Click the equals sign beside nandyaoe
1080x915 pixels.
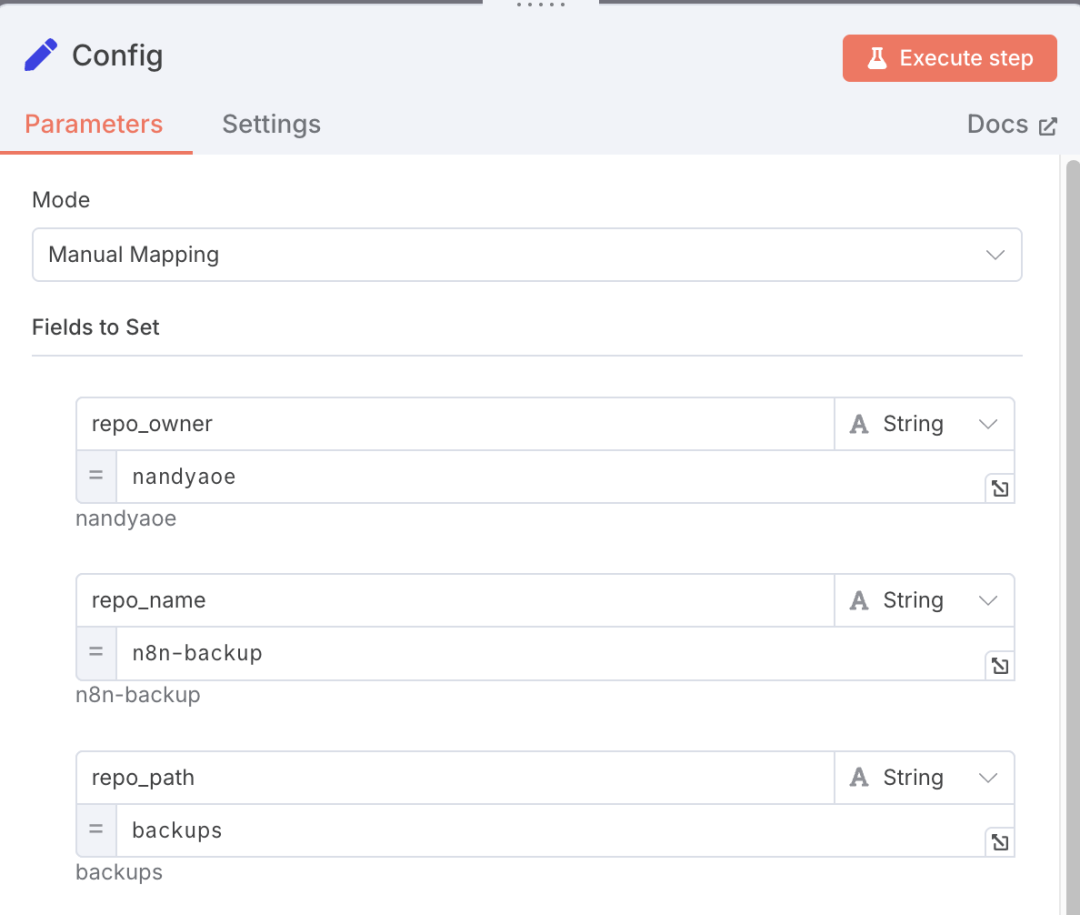click(x=96, y=476)
